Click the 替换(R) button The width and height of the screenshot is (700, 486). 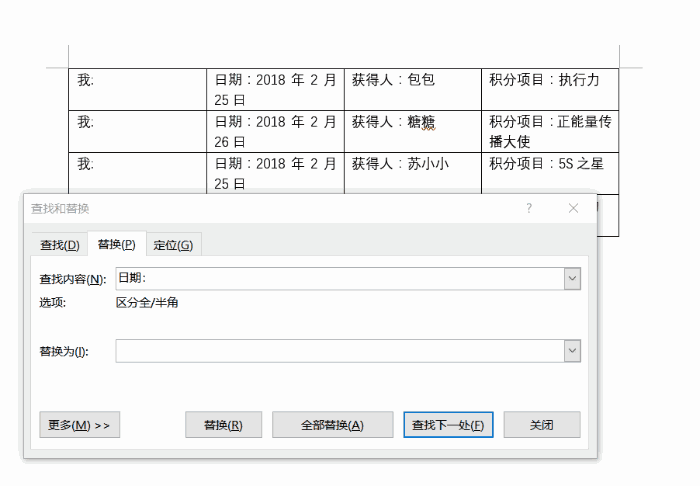coord(223,425)
